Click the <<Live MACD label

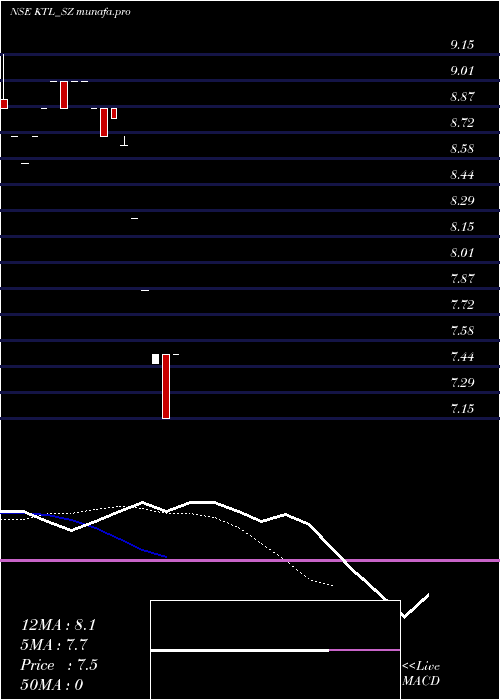coord(421,674)
